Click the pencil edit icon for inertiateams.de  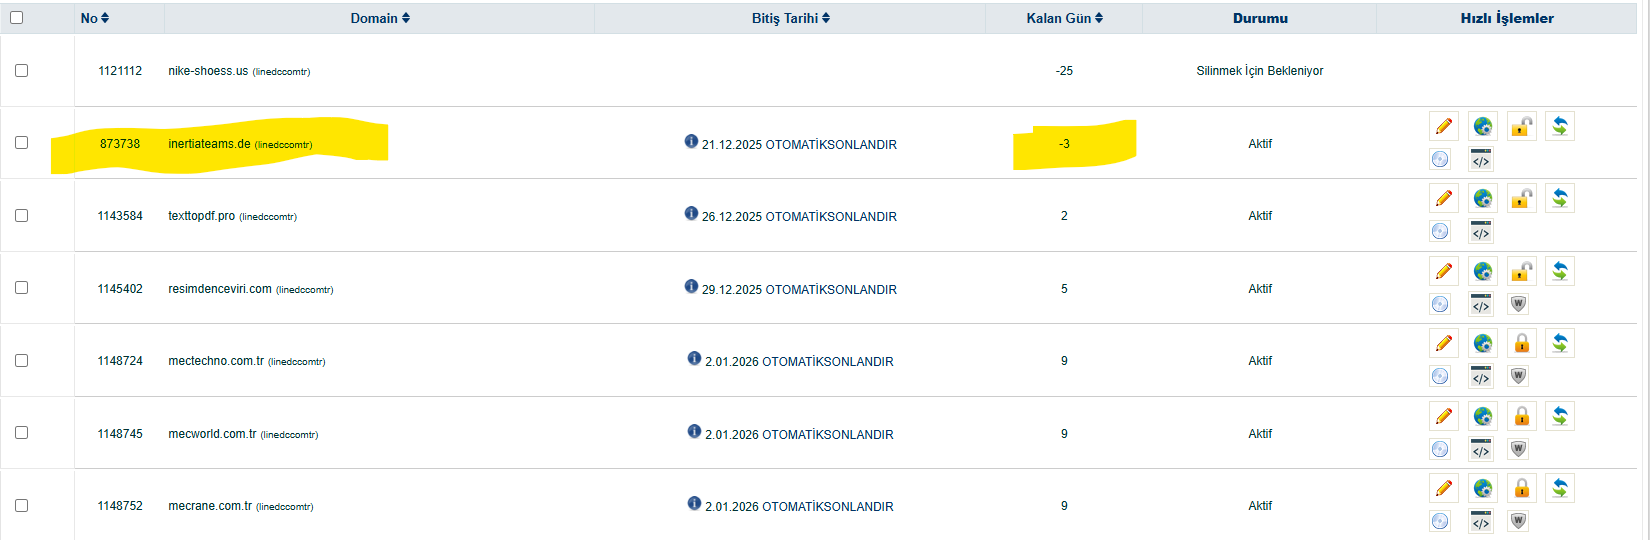(x=1443, y=126)
